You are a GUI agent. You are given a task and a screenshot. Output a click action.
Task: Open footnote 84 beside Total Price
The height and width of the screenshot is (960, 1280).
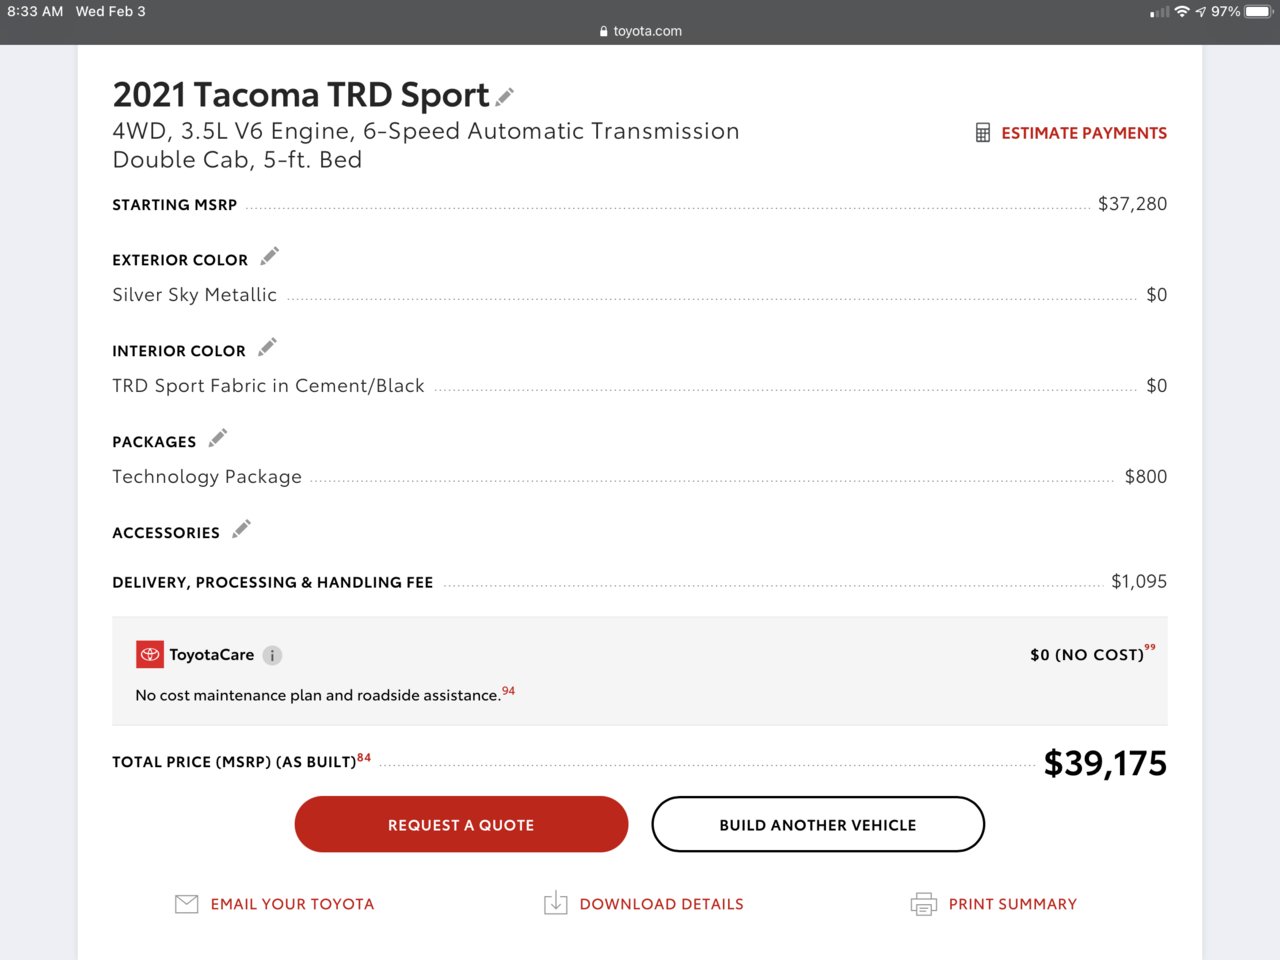pos(364,758)
